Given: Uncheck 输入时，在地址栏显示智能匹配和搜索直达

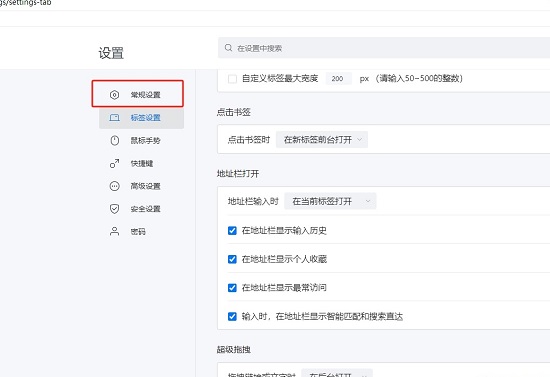Looking at the screenshot, I should 232,316.
